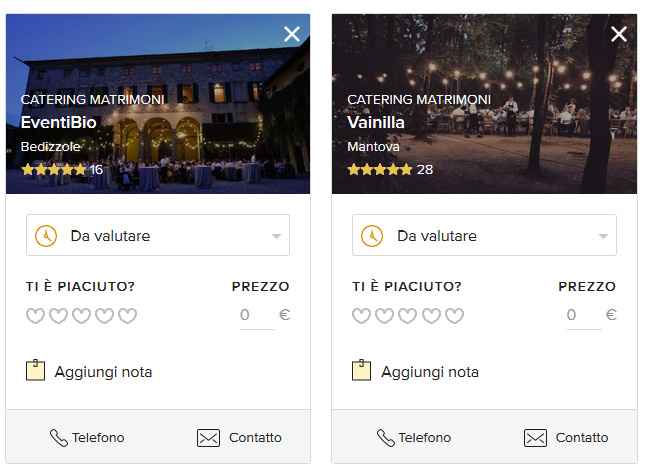This screenshot has width=664, height=475.
Task: Click the envelope icon under Vainilla
Action: [535, 438]
